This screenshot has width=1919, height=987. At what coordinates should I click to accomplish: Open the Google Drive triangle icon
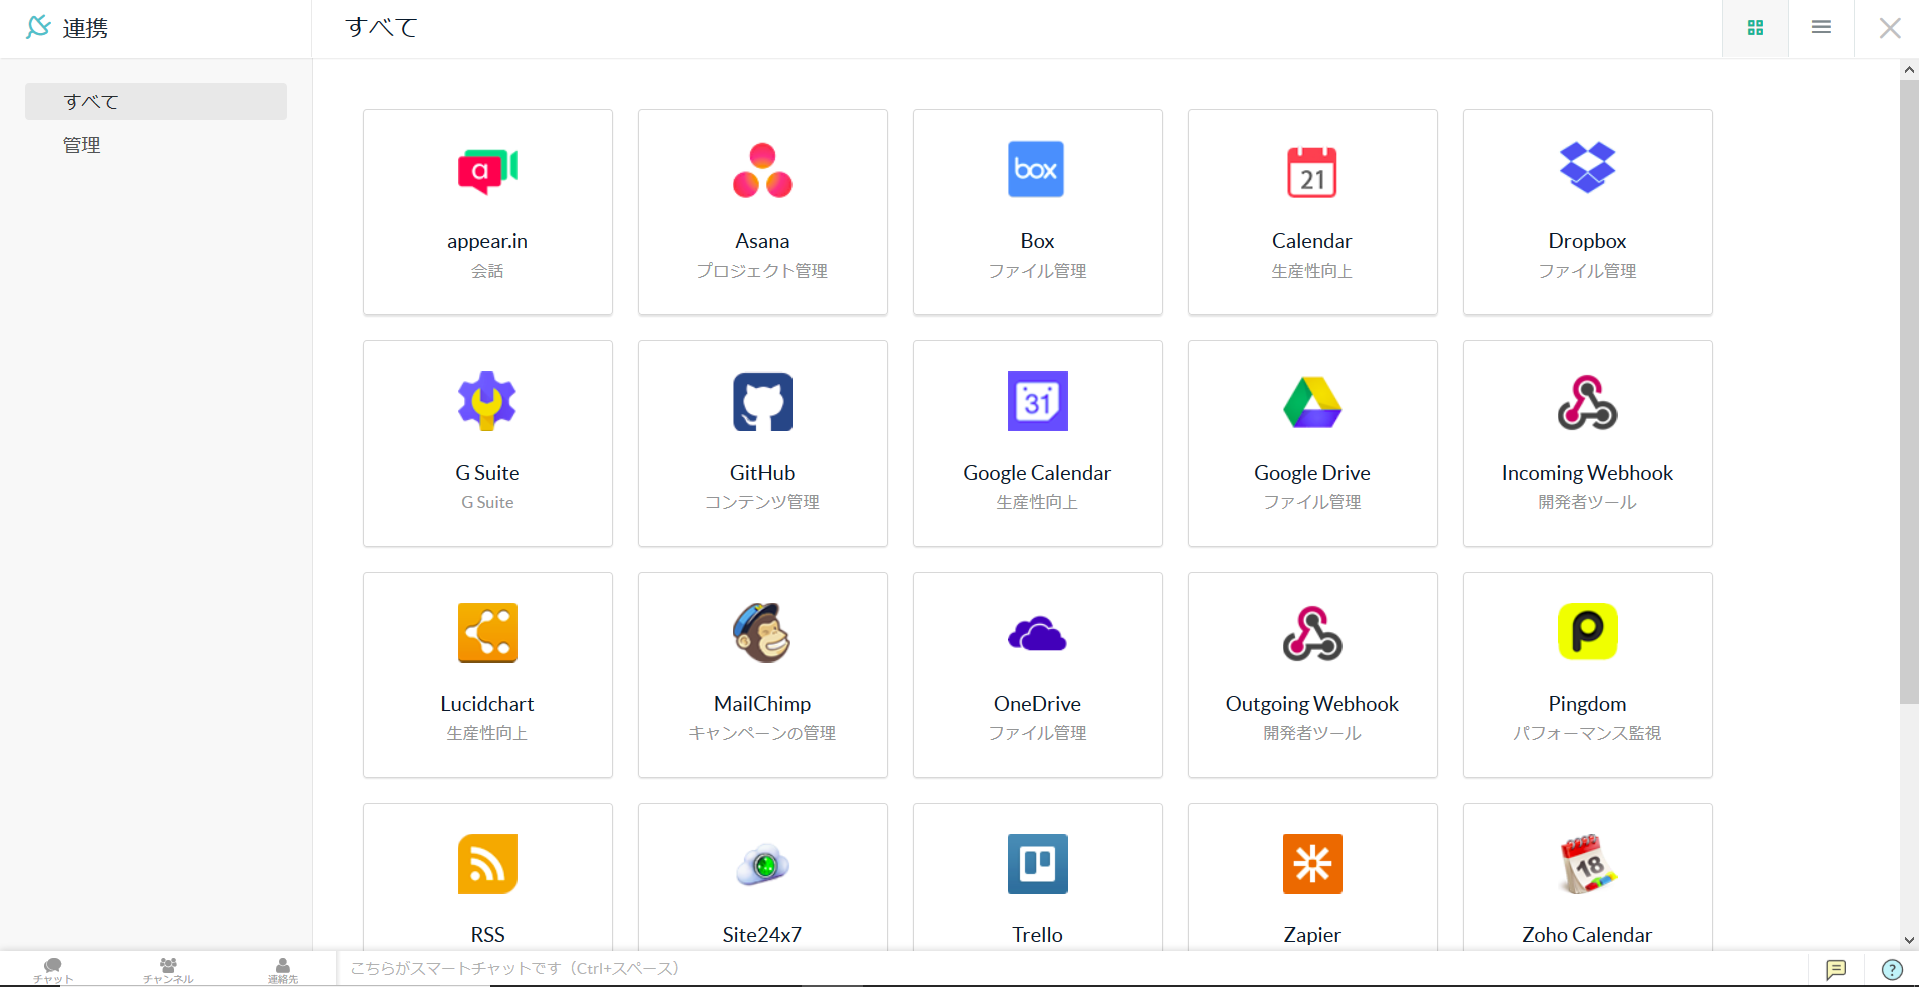point(1312,402)
